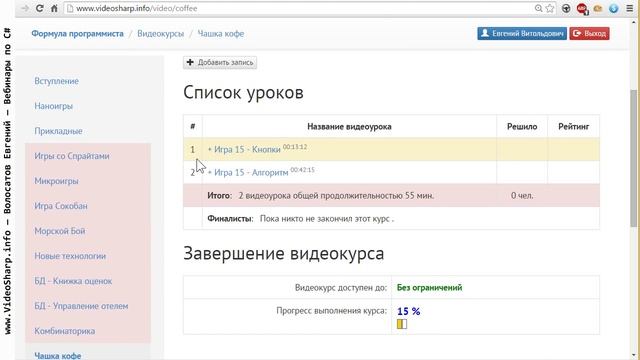The image size is (640, 360).
Task: Open lesson Игра 15 - Алгоритм
Action: click(x=251, y=173)
